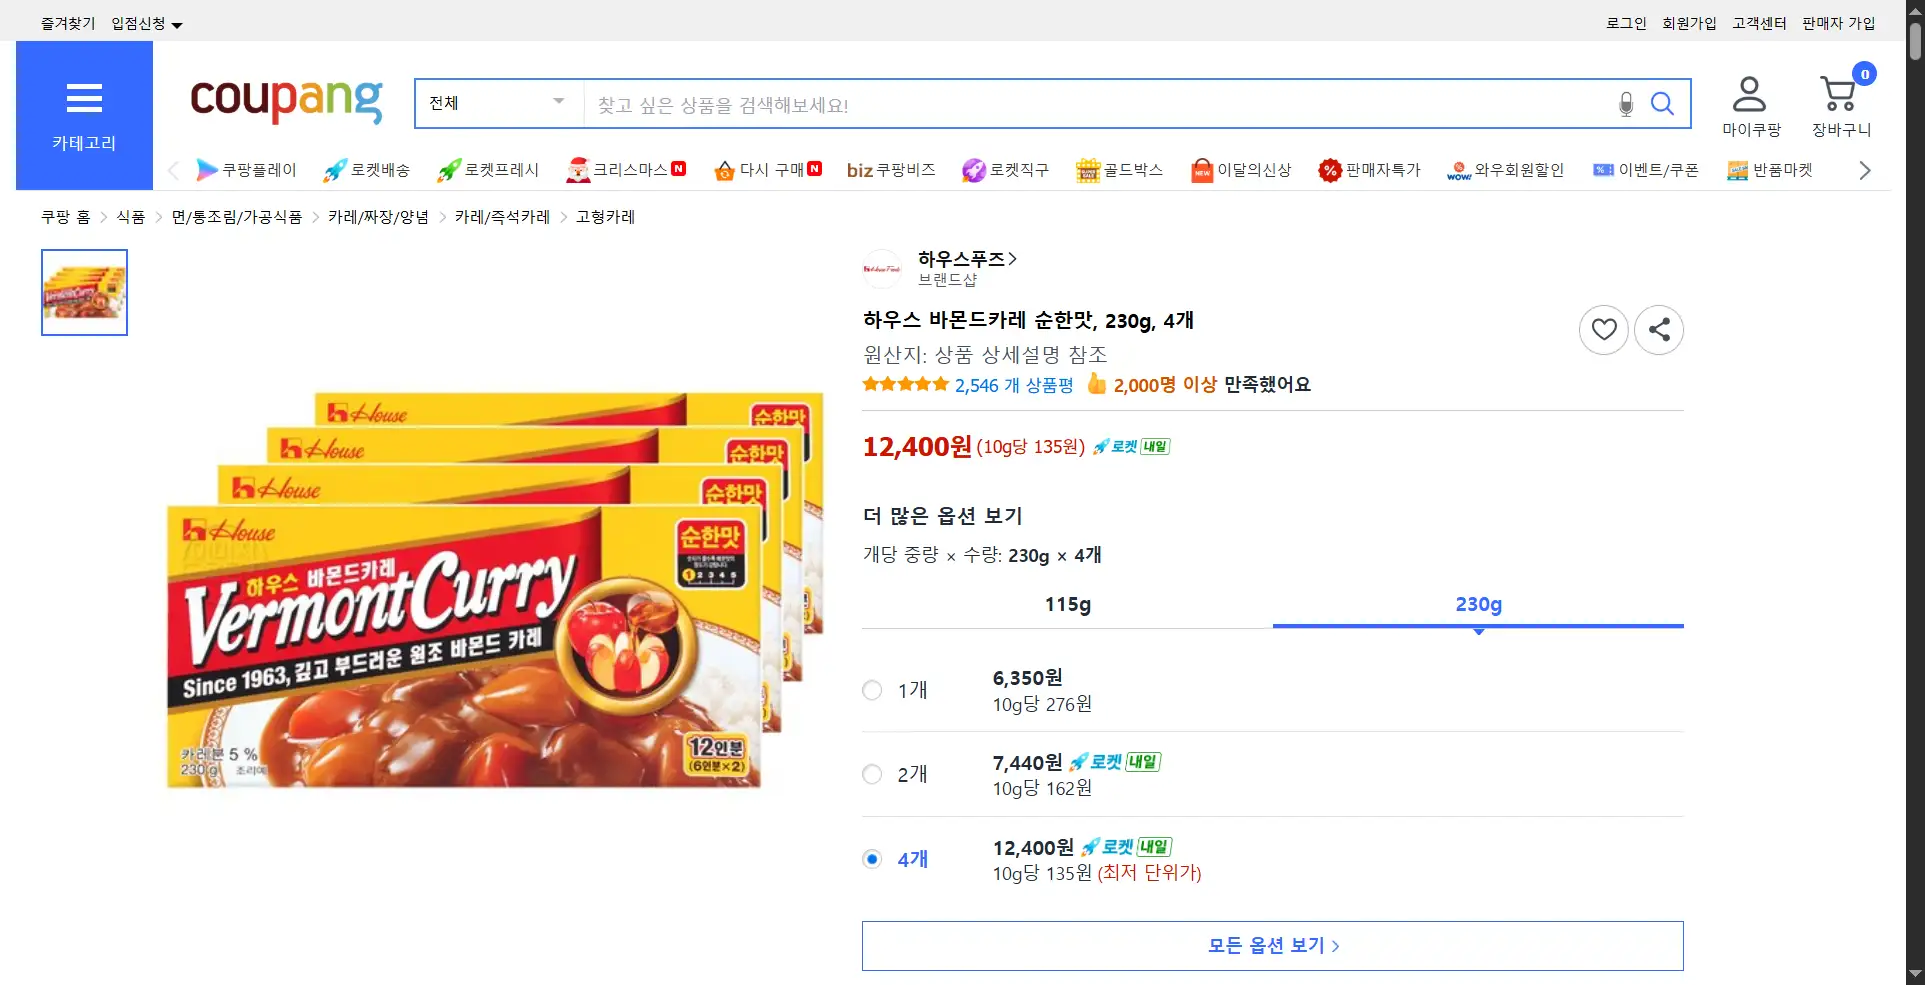Open the 2,546 개 상품평 reviews link
Viewport: 1925px width, 985px height.
[1013, 385]
